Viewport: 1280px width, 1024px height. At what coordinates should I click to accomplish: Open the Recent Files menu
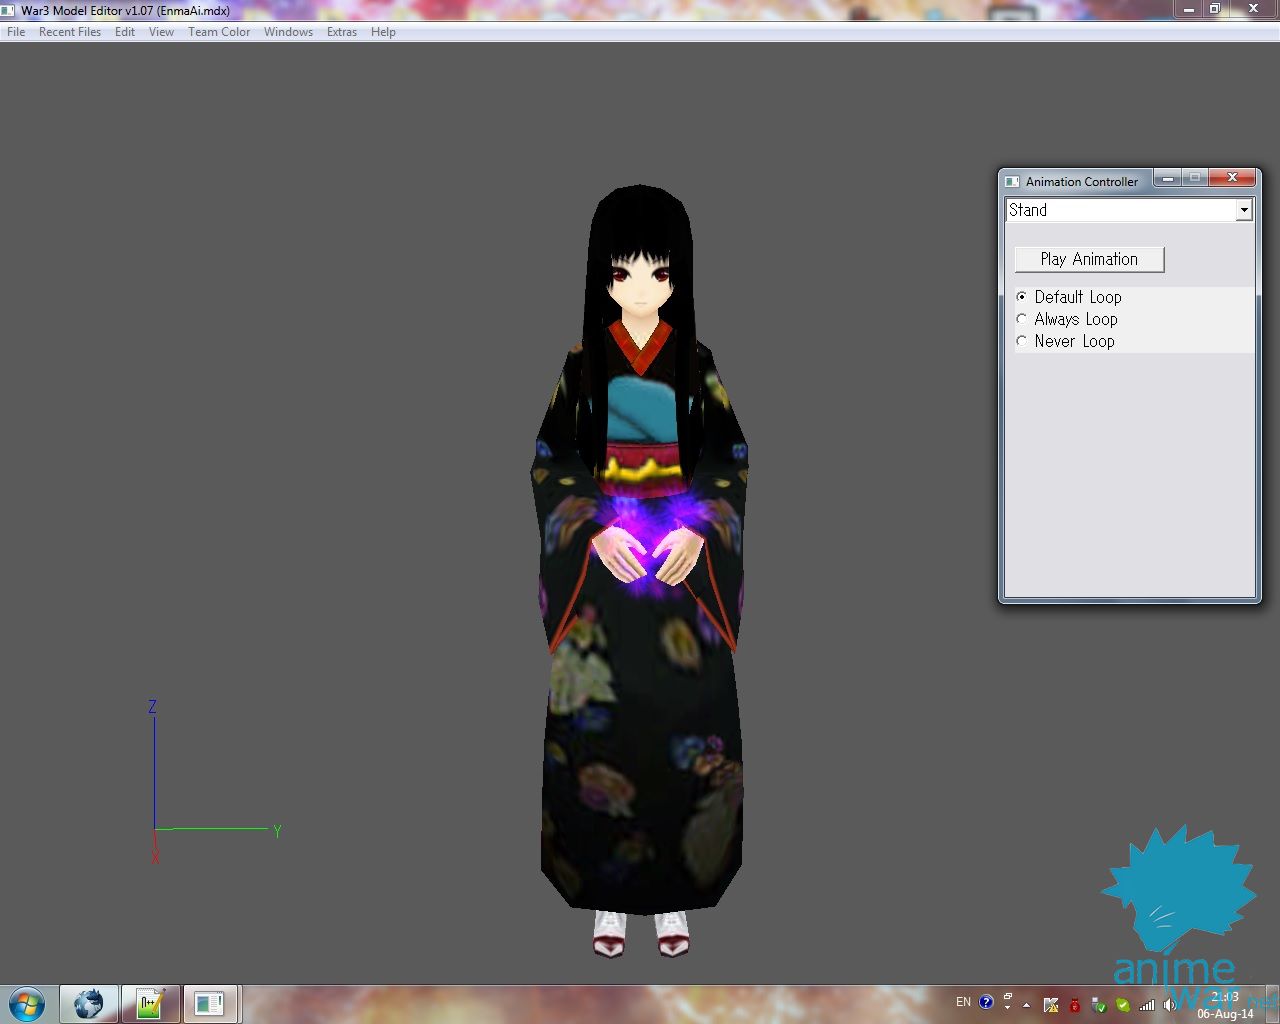(x=70, y=32)
